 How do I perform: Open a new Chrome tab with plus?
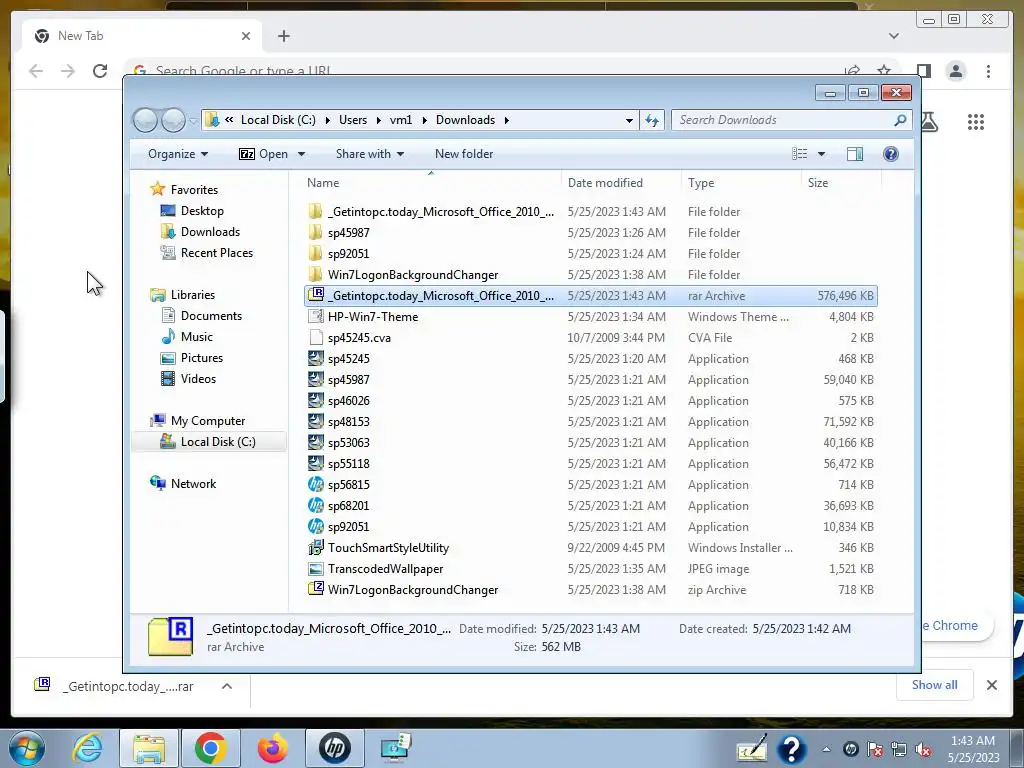coord(283,36)
